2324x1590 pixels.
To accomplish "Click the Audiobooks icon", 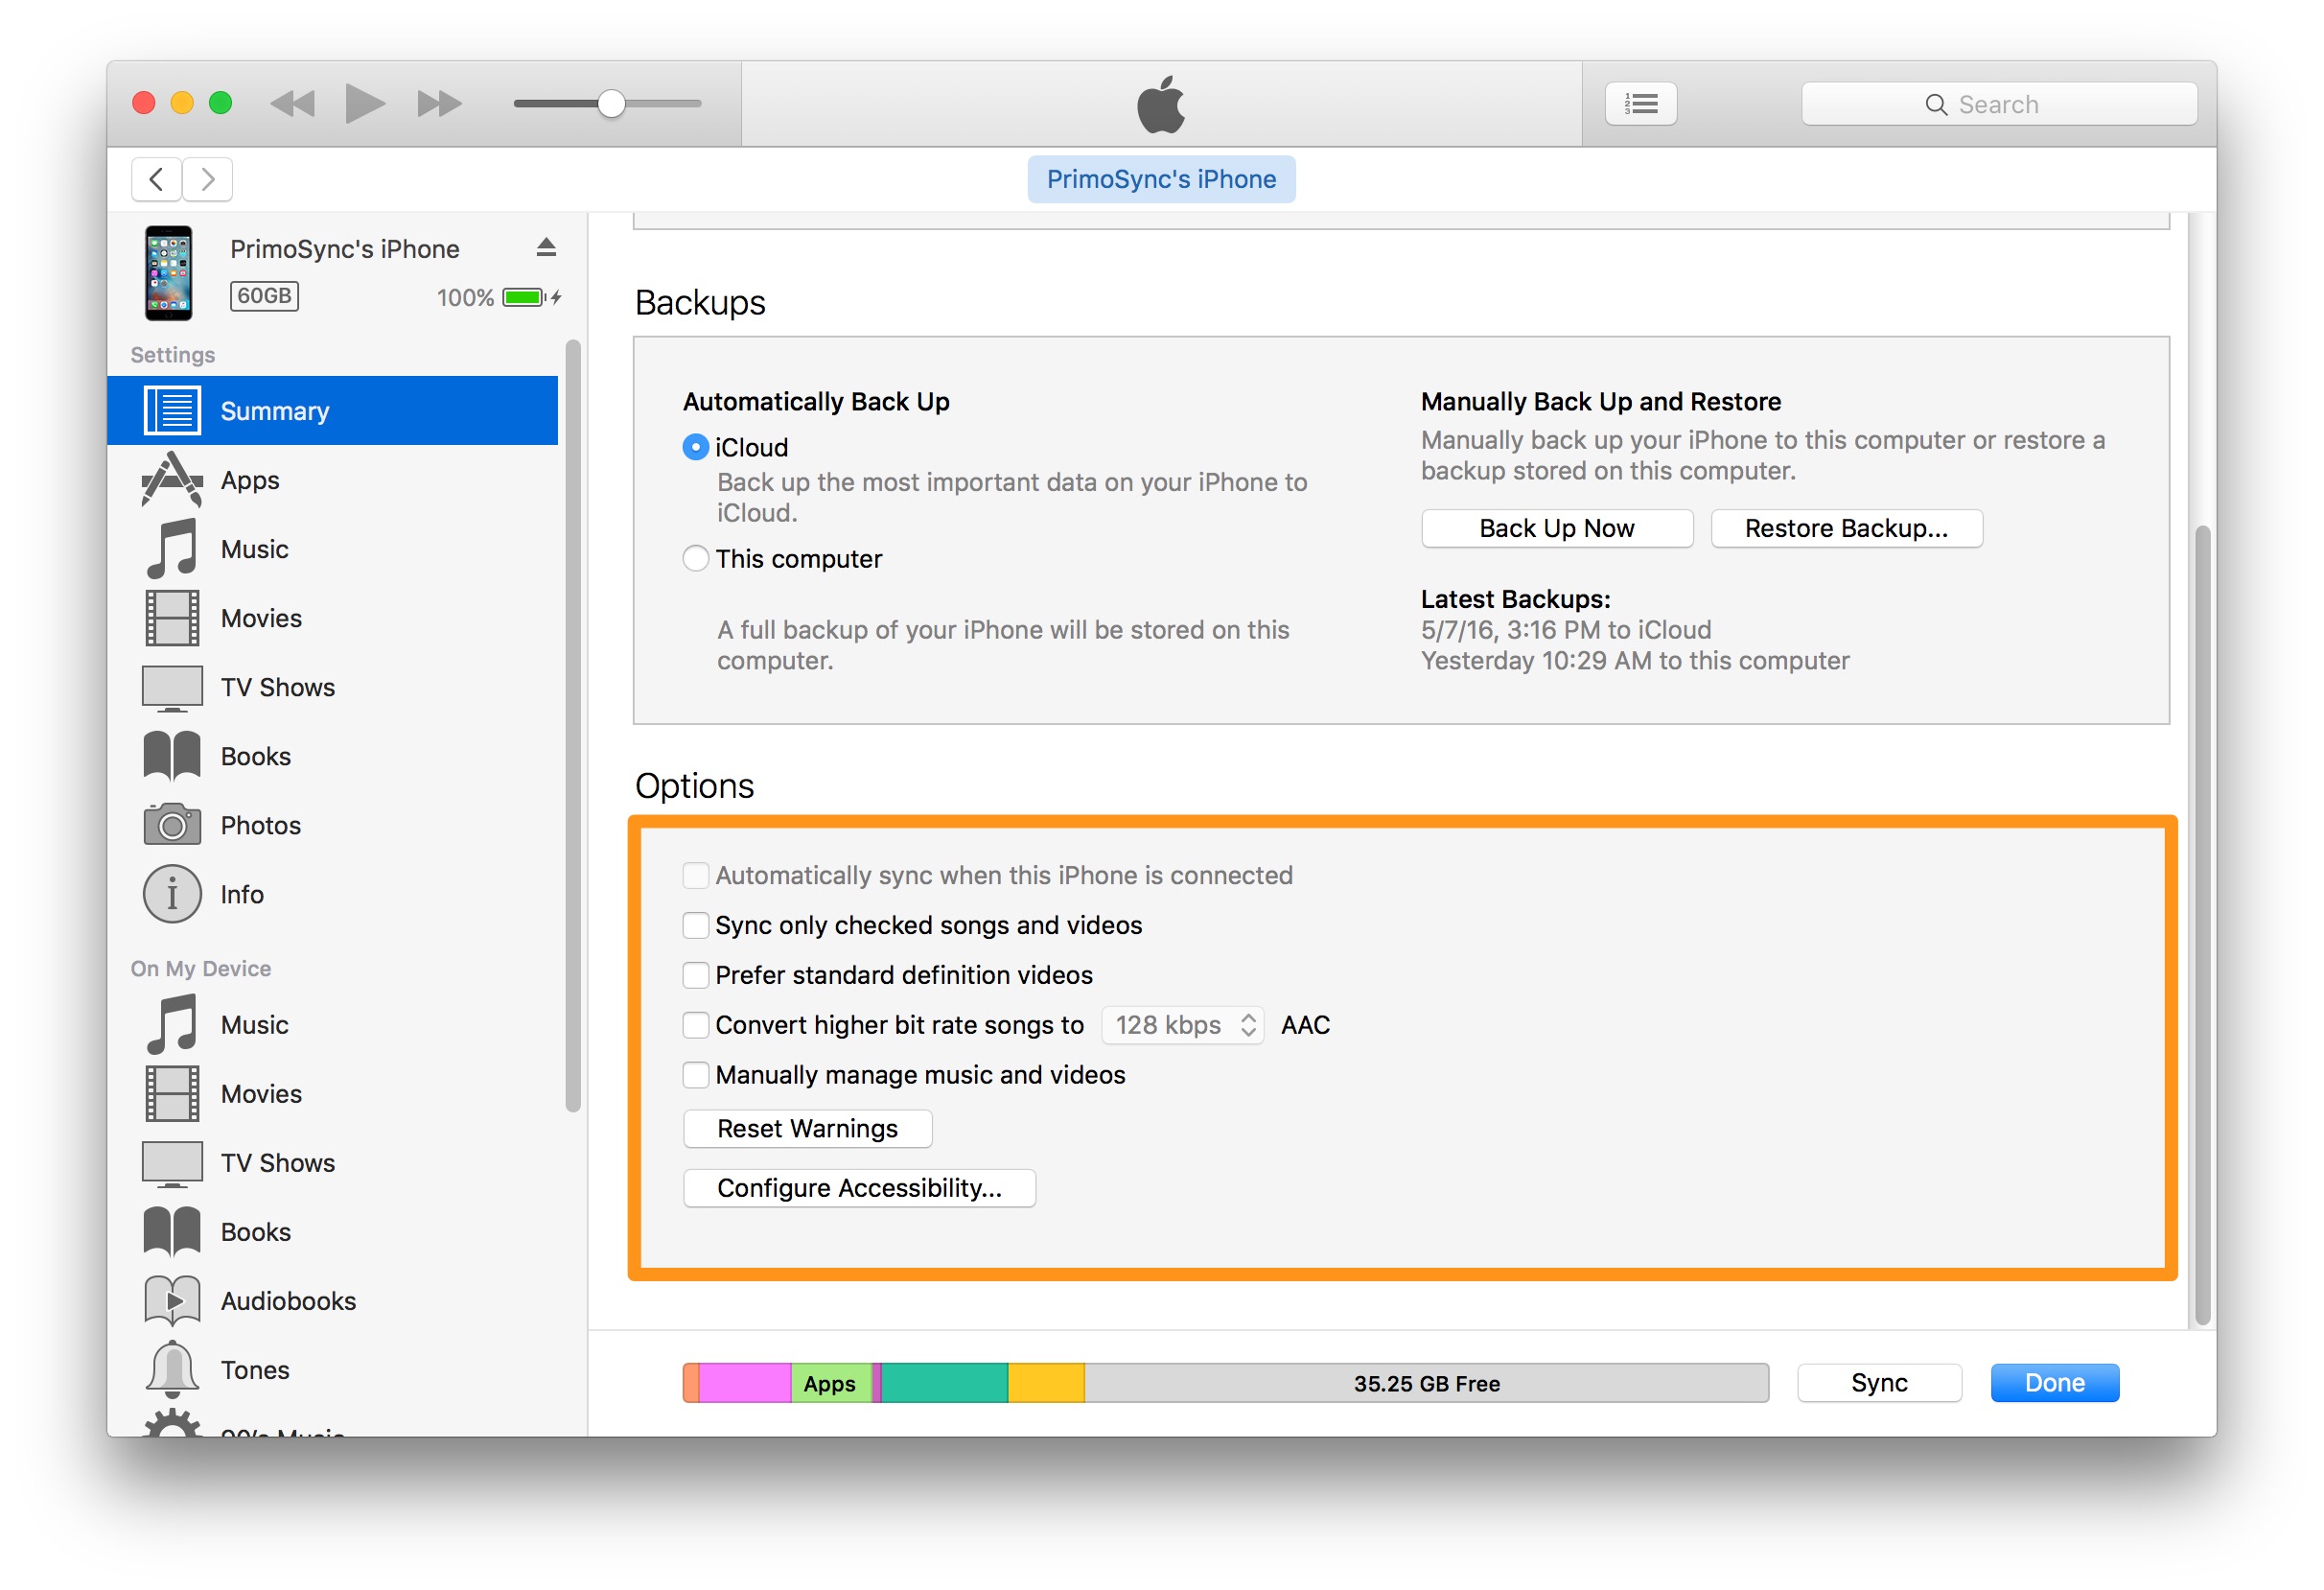I will (x=172, y=1300).
